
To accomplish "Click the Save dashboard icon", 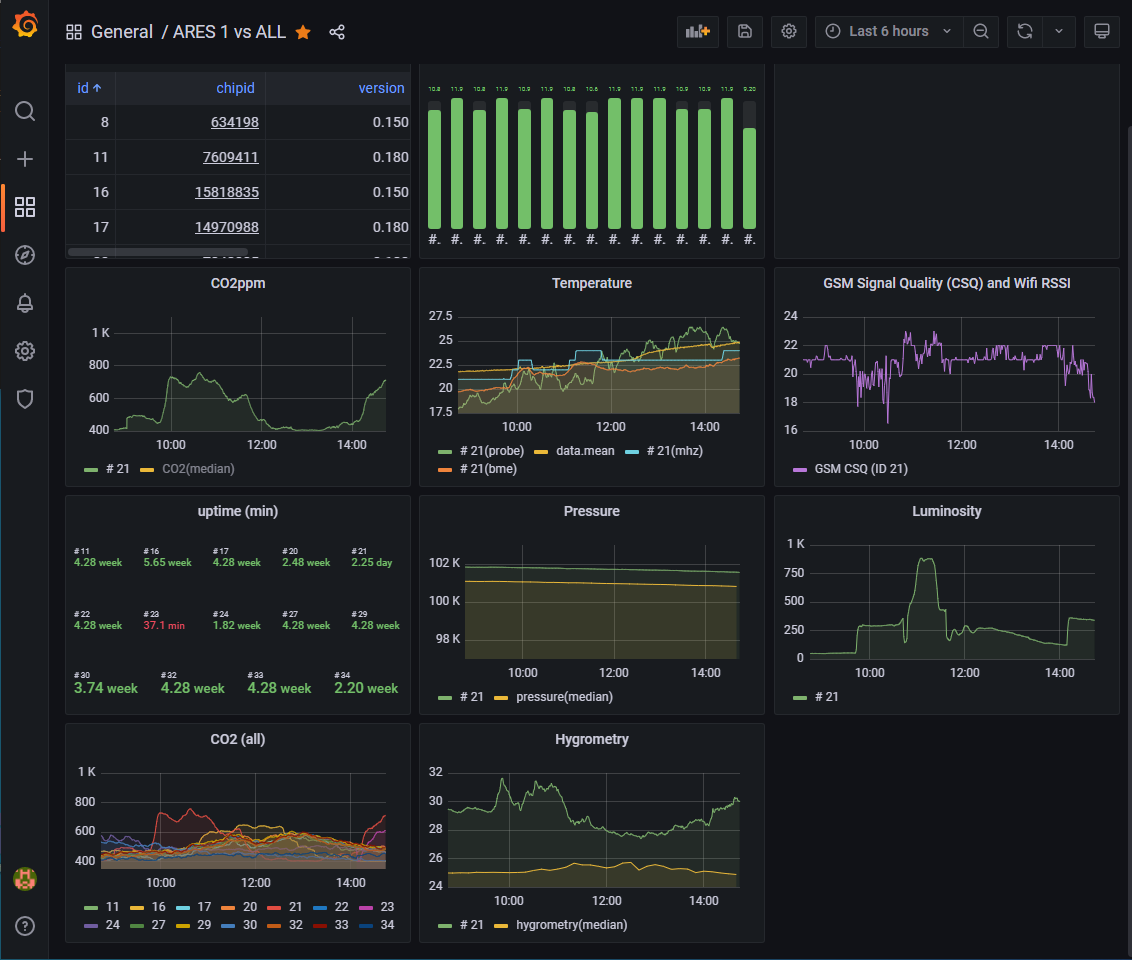I will [x=745, y=32].
